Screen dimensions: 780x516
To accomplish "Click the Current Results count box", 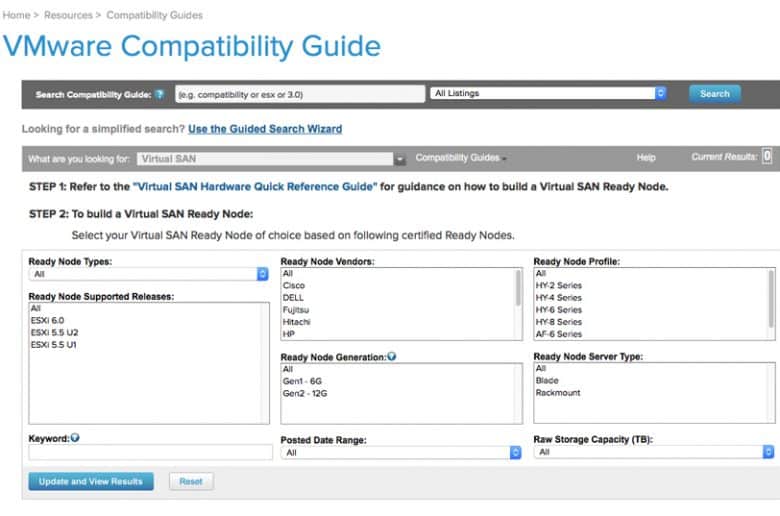I will (x=767, y=156).
